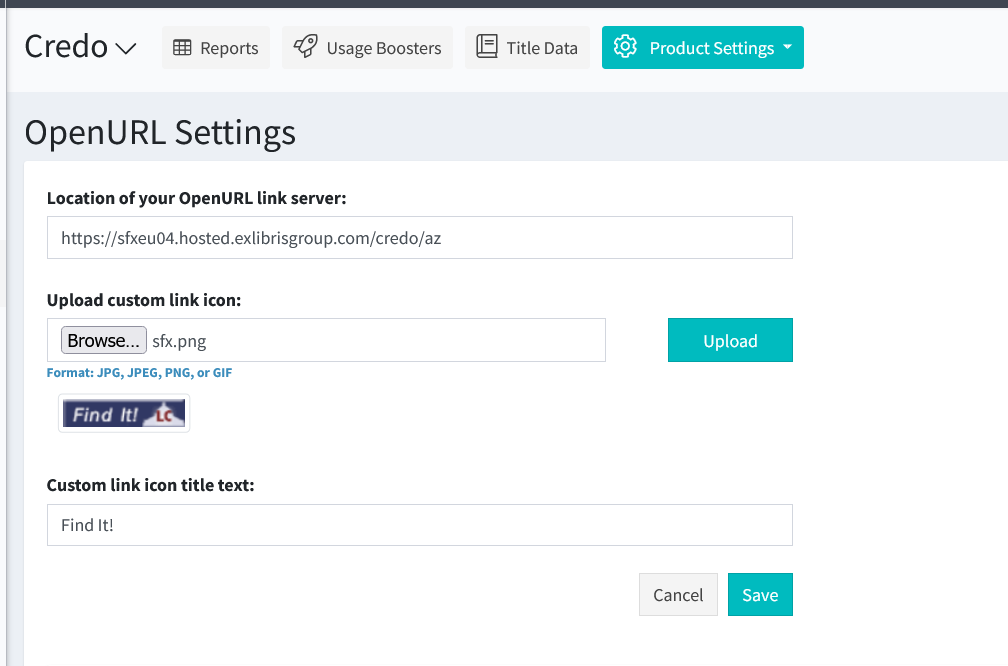Cancel the OpenURL settings changes
Screen dimensions: 1008x666
click(x=678, y=595)
